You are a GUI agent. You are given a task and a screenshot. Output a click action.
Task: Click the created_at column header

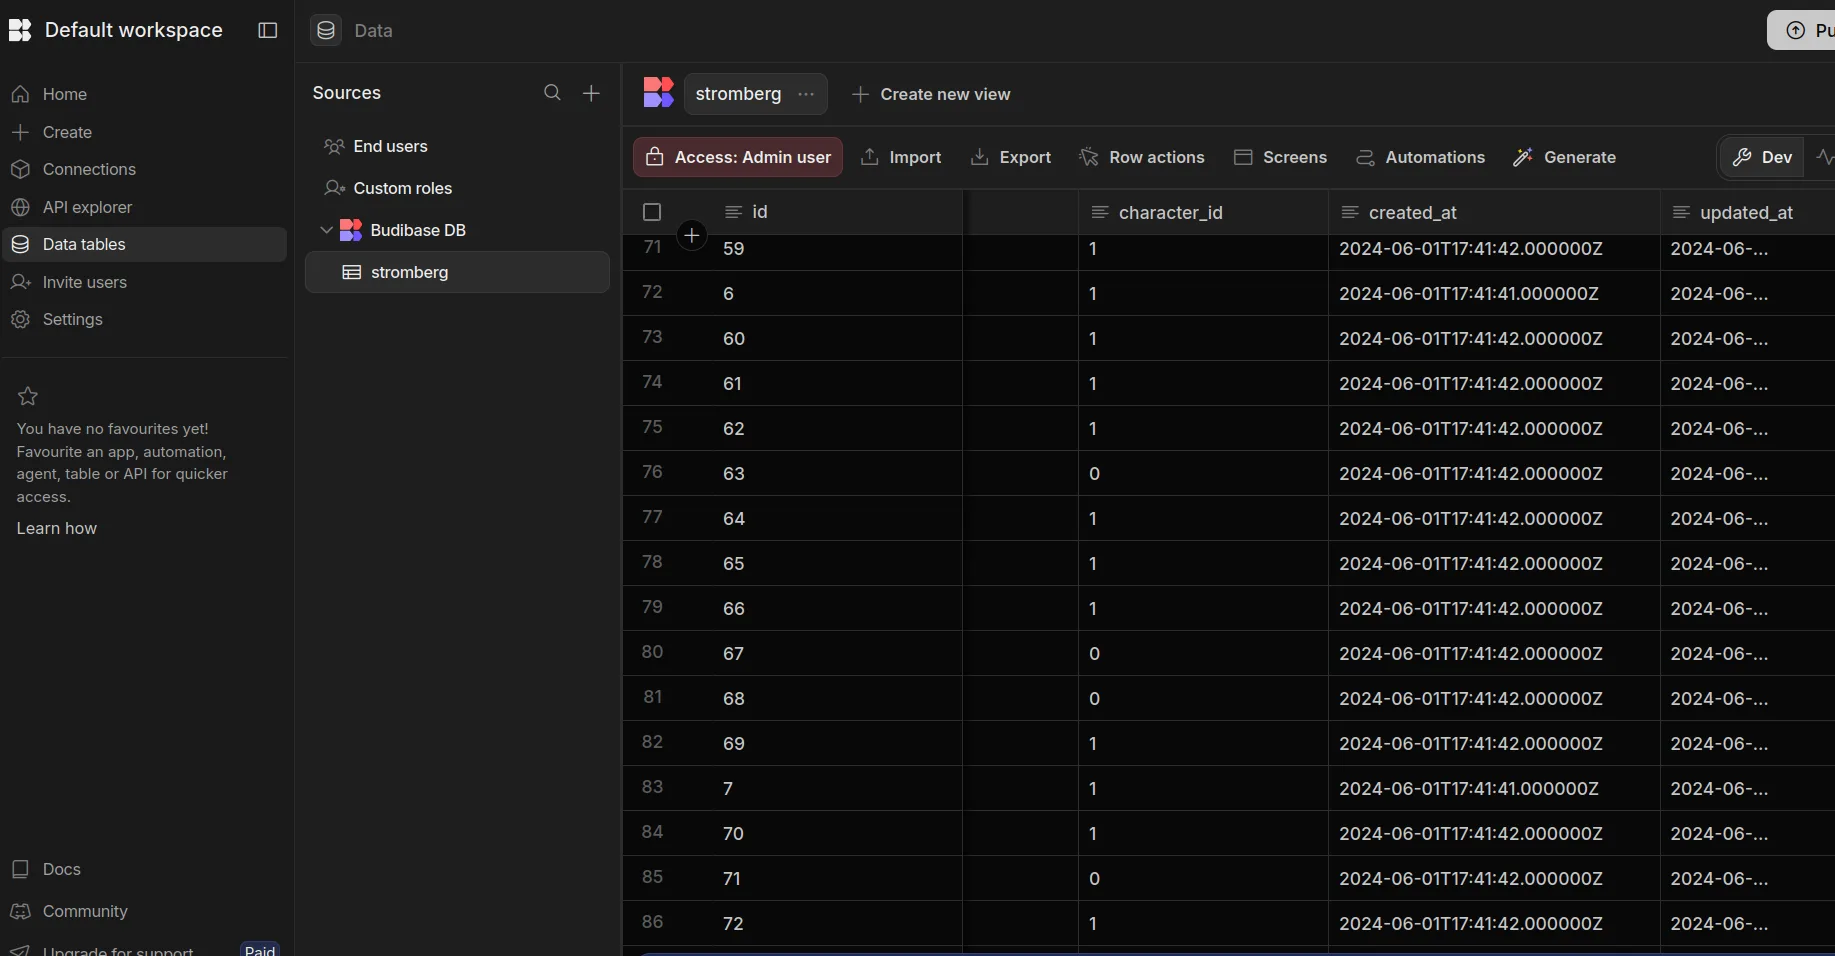coord(1412,212)
